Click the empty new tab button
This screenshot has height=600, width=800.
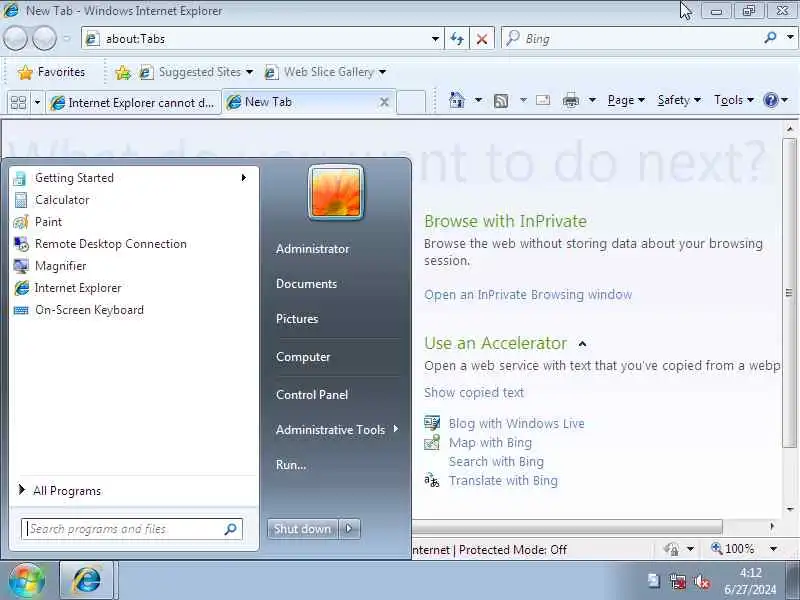point(411,102)
